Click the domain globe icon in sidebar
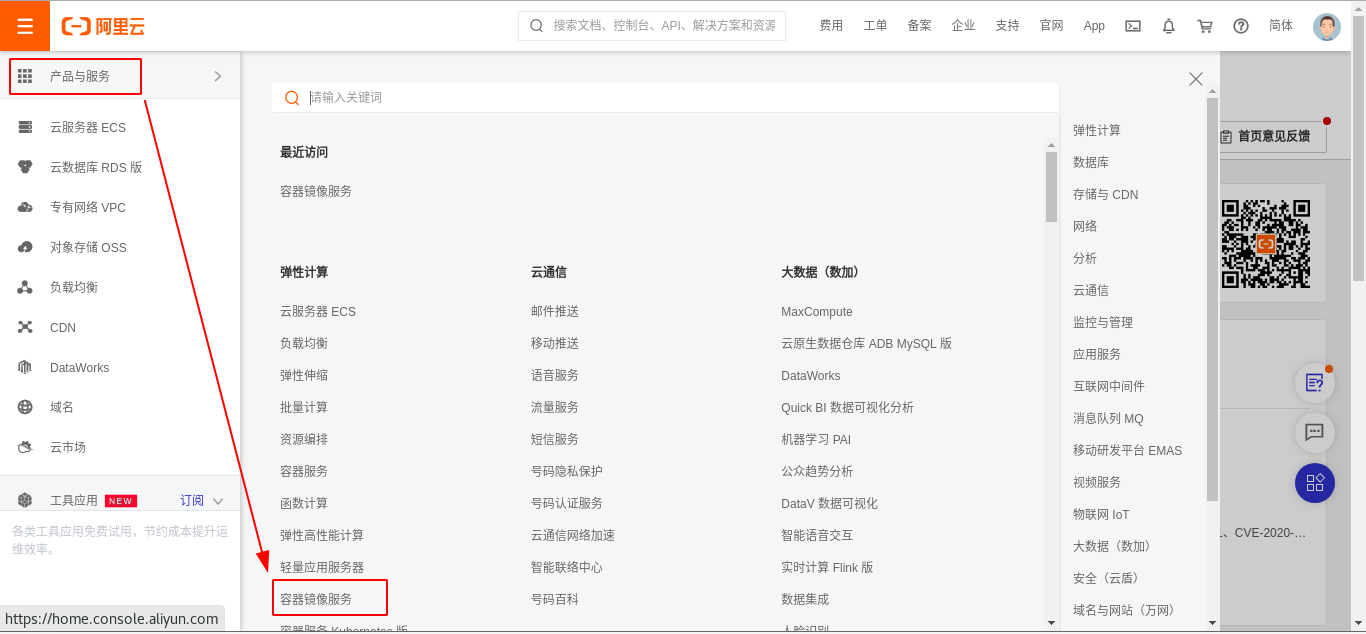The height and width of the screenshot is (634, 1366). [25, 407]
